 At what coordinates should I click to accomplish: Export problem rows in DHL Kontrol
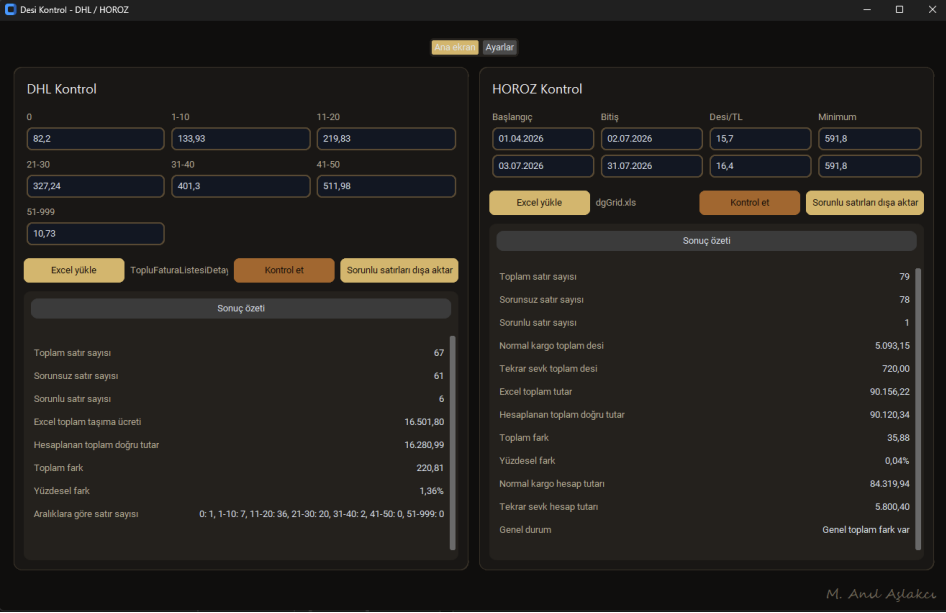tap(399, 270)
